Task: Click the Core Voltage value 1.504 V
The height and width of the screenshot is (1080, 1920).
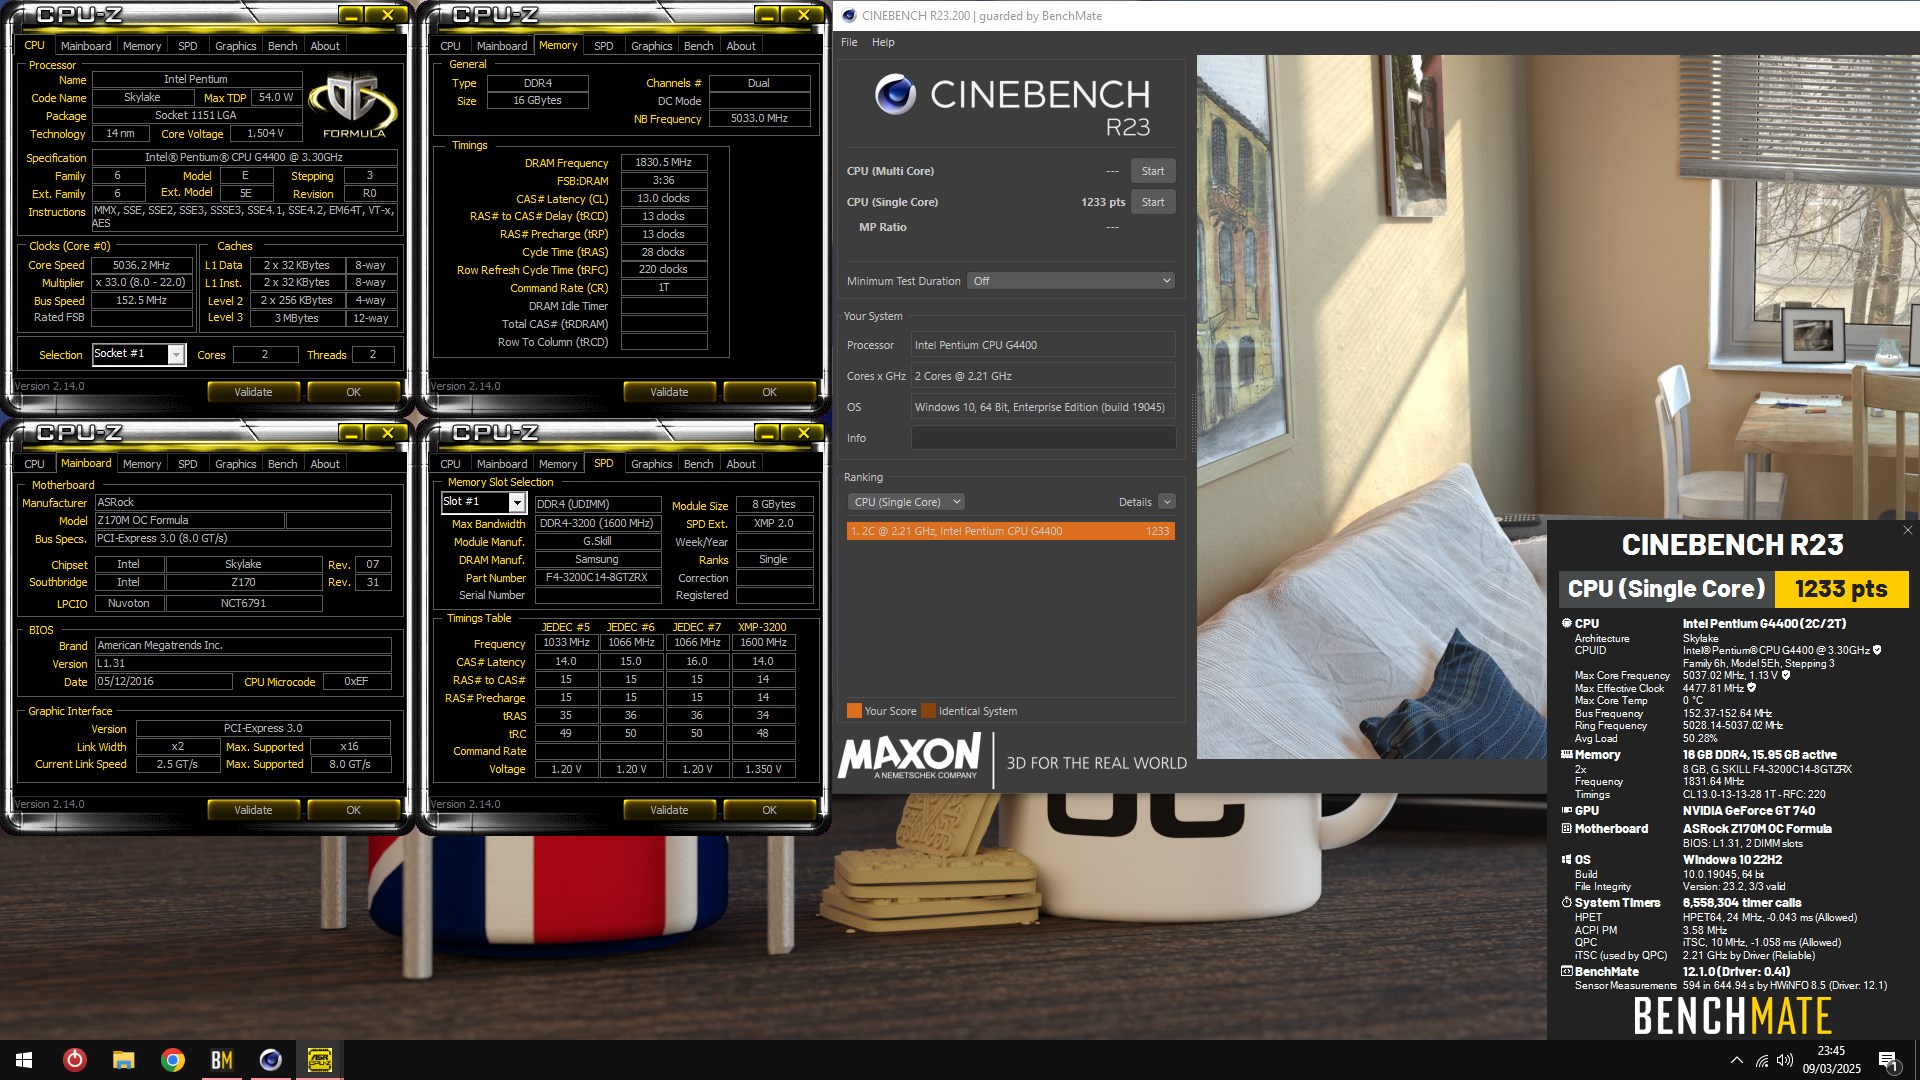Action: click(x=265, y=133)
